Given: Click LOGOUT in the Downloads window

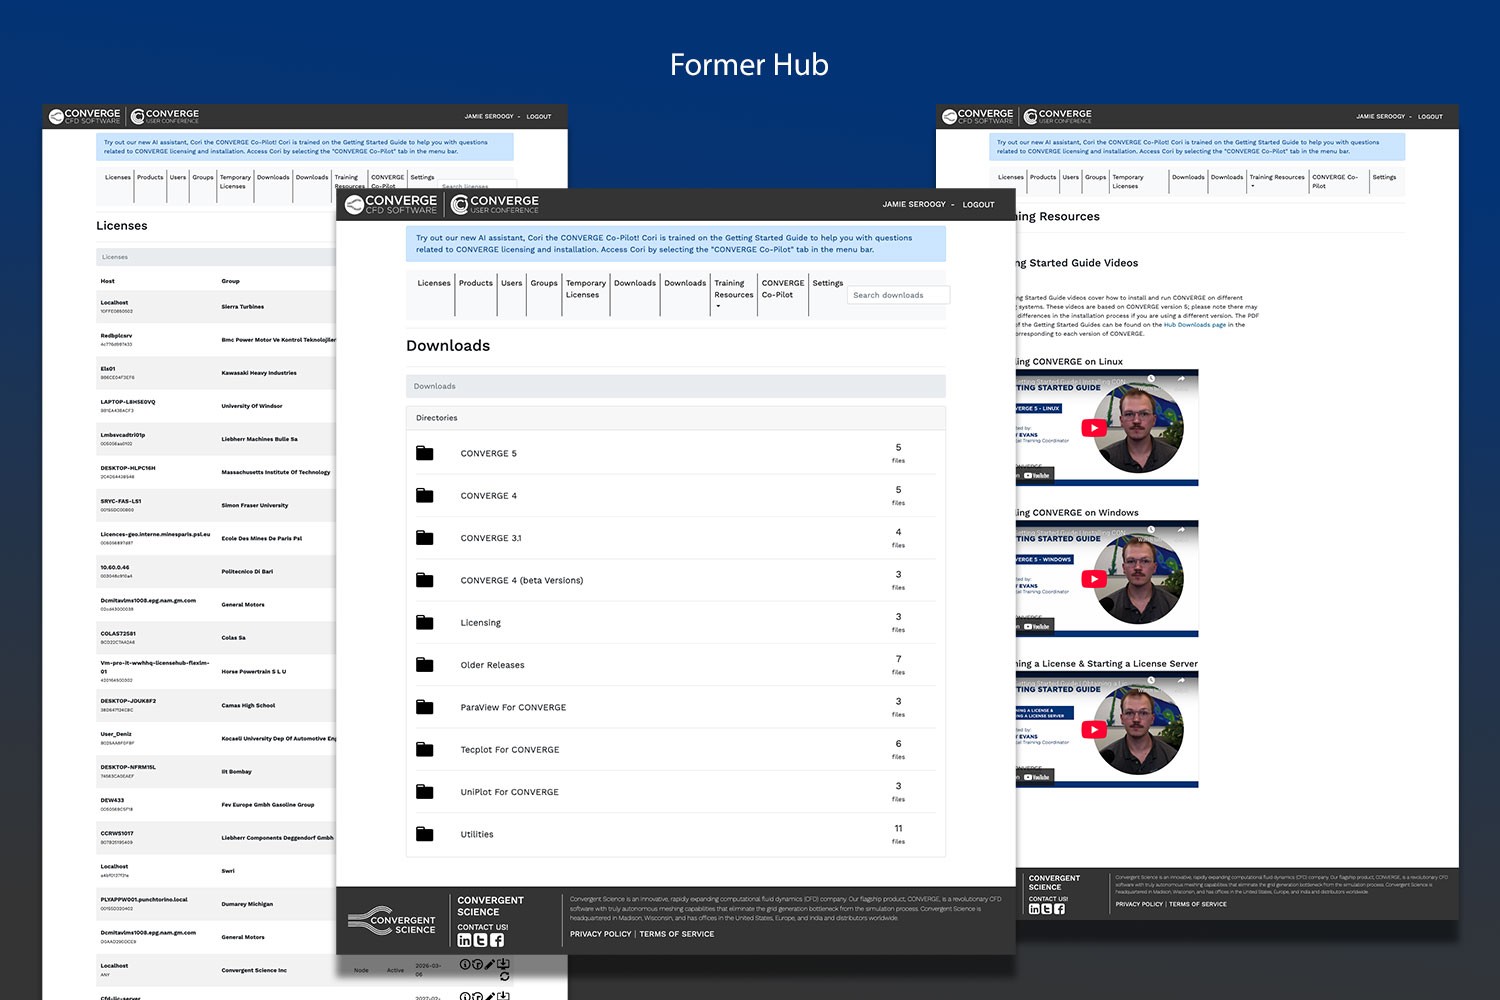Looking at the screenshot, I should coord(979,204).
